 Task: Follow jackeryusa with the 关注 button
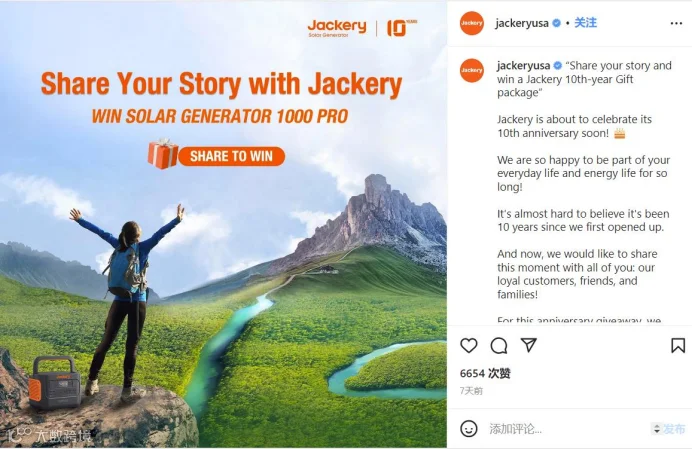click(x=585, y=22)
